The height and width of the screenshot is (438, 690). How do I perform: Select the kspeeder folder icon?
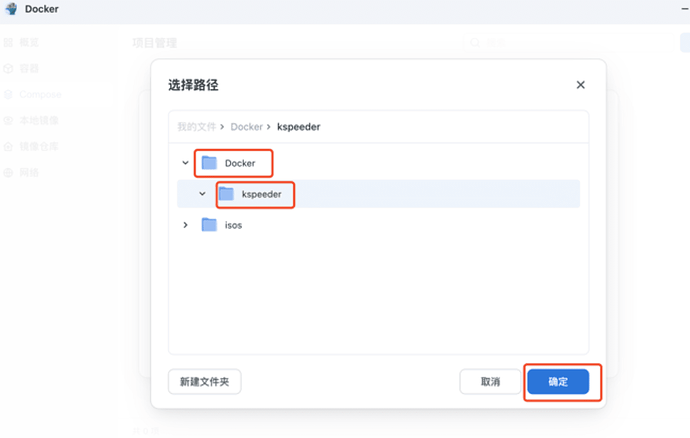[x=227, y=194]
